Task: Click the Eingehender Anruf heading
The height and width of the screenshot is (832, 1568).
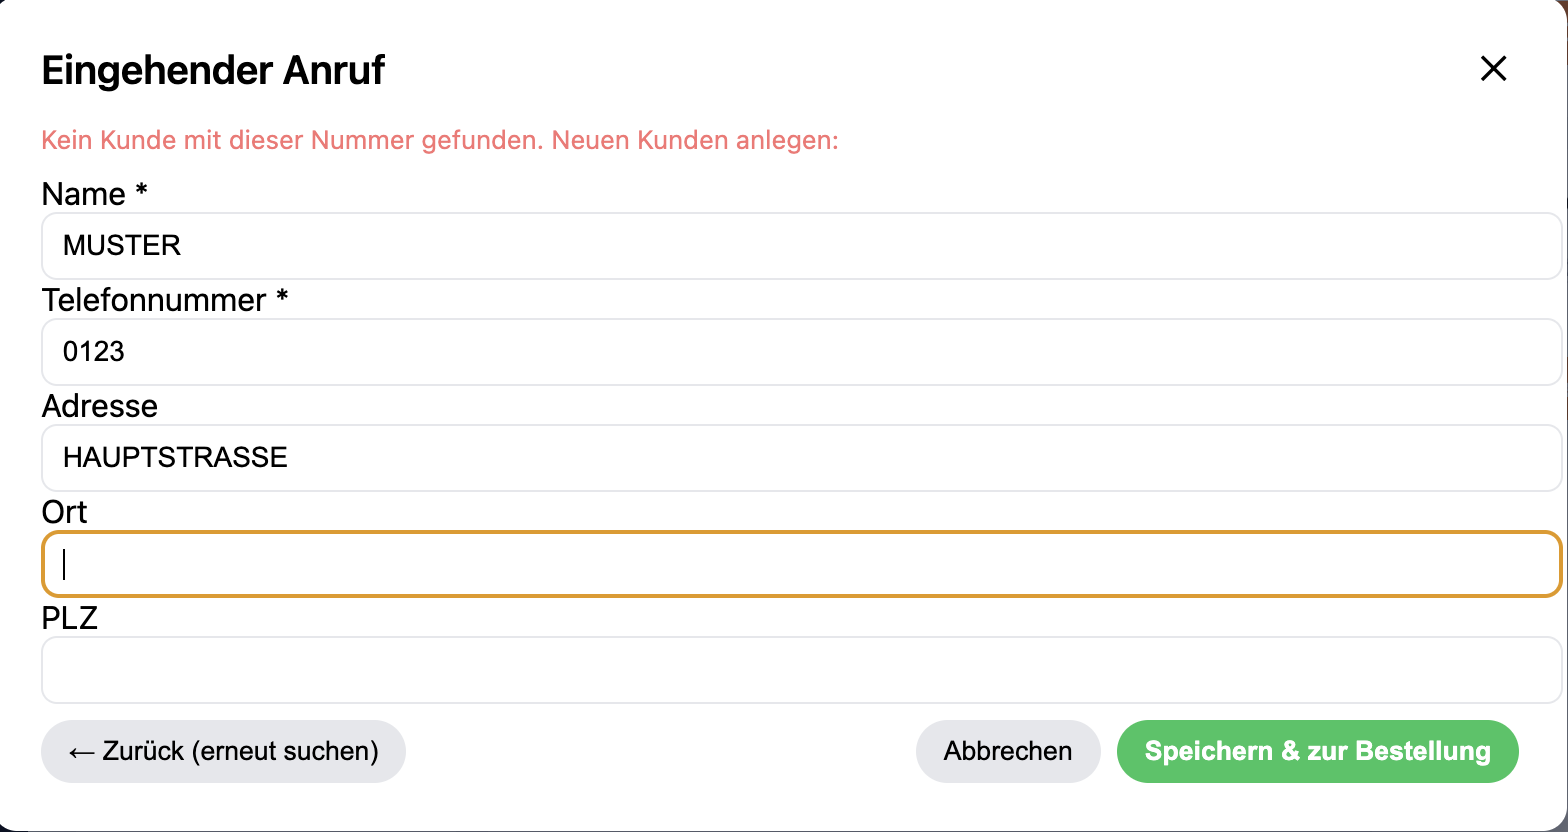Action: tap(212, 70)
